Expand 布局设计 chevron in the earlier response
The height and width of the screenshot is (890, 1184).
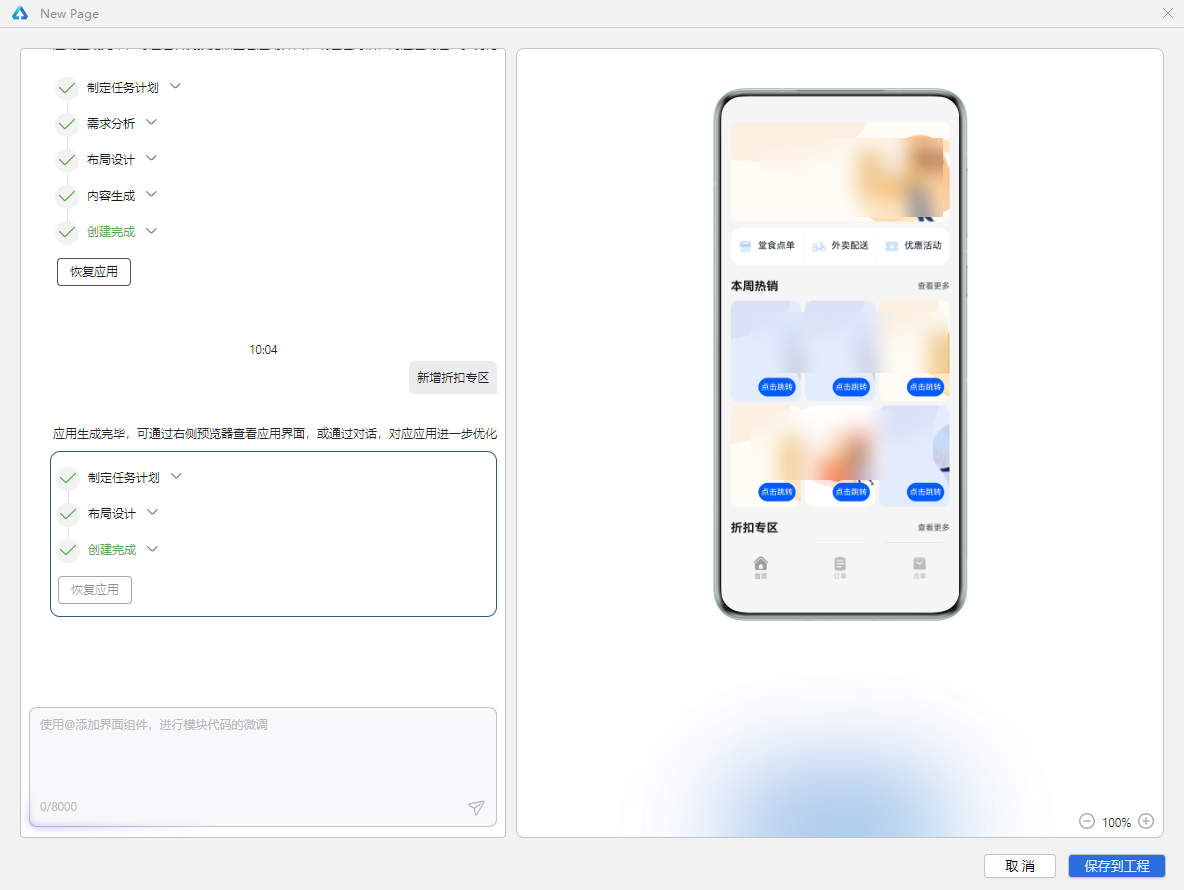151,159
